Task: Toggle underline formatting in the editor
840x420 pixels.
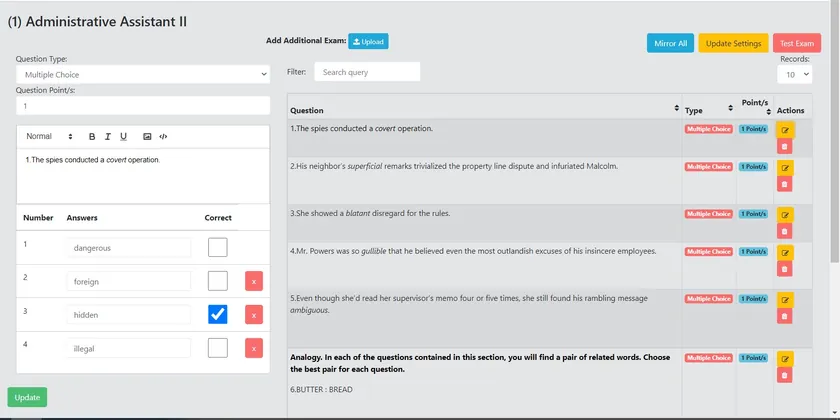Action: click(123, 137)
